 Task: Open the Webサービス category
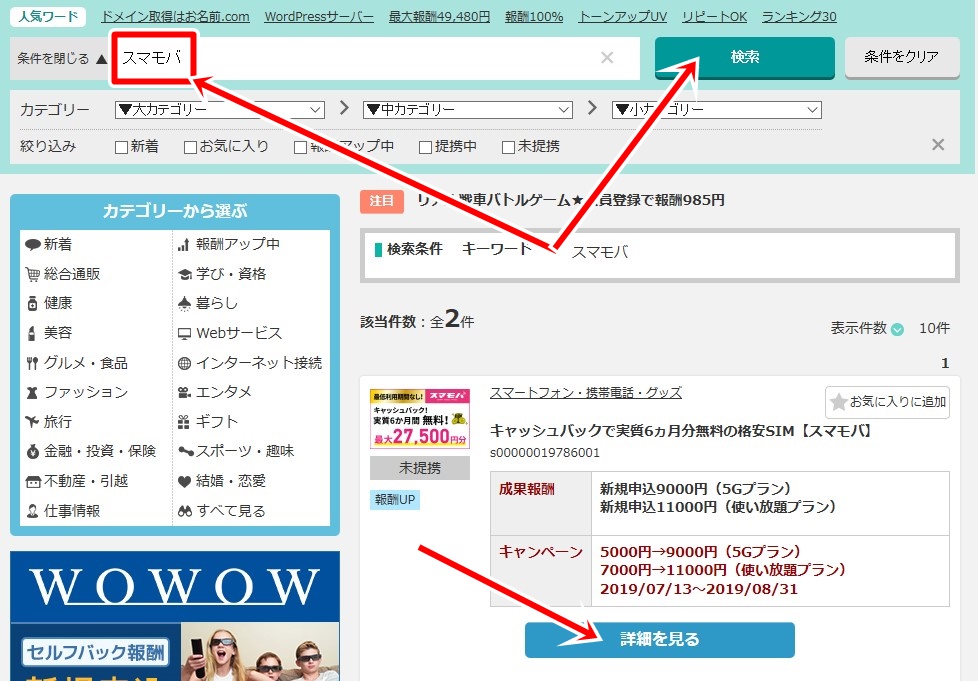239,333
